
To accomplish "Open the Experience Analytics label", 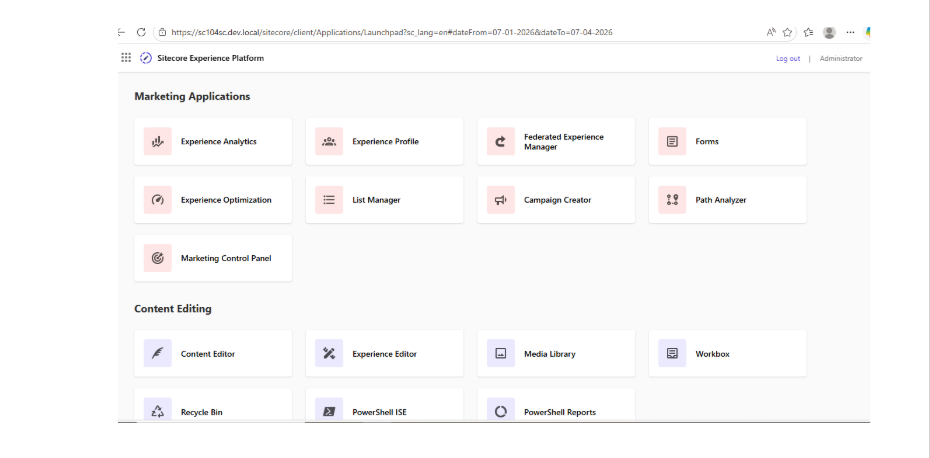I will pyautogui.click(x=219, y=142).
